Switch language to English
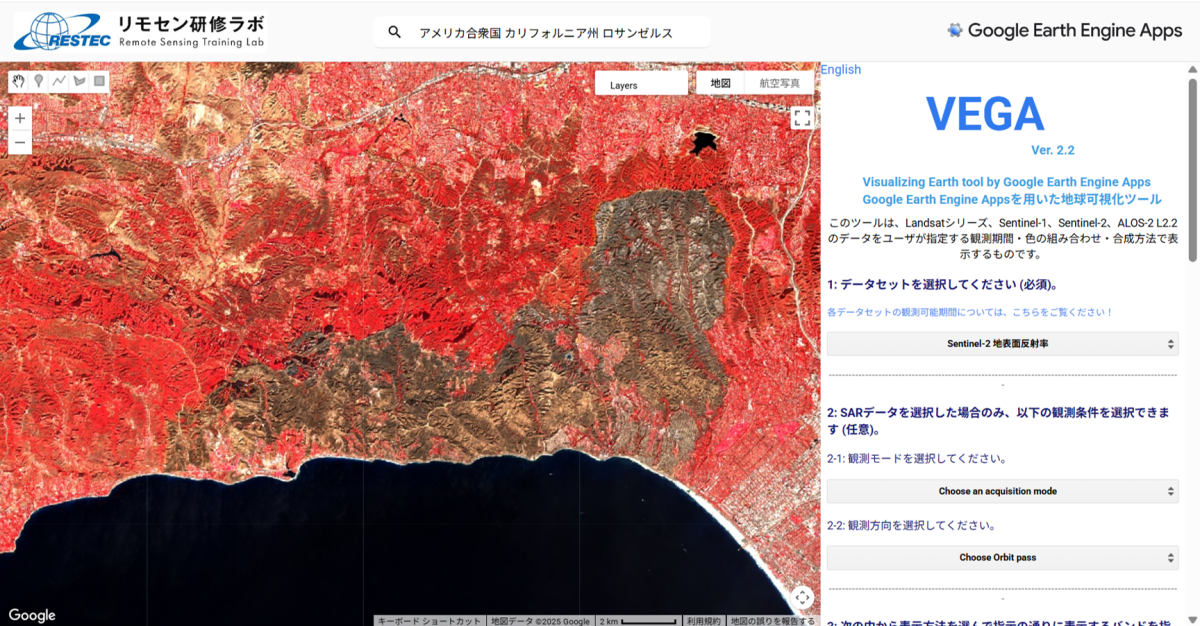Viewport: 1200px width, 626px height. [841, 69]
